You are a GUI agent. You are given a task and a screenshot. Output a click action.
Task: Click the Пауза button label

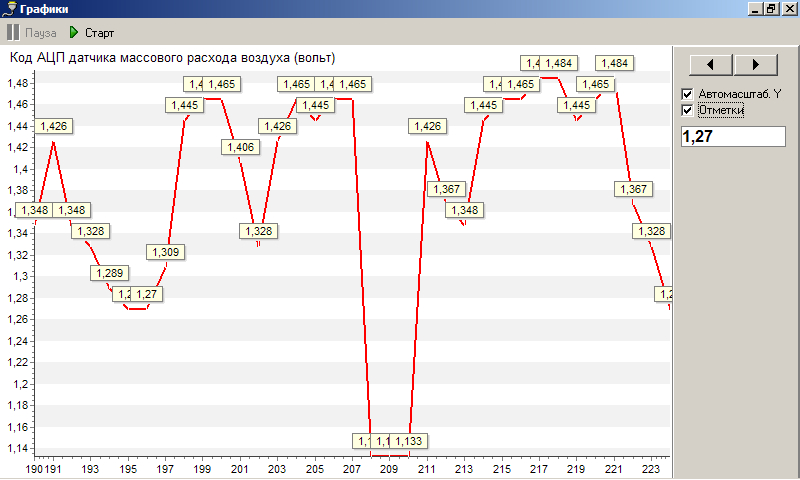pos(41,33)
